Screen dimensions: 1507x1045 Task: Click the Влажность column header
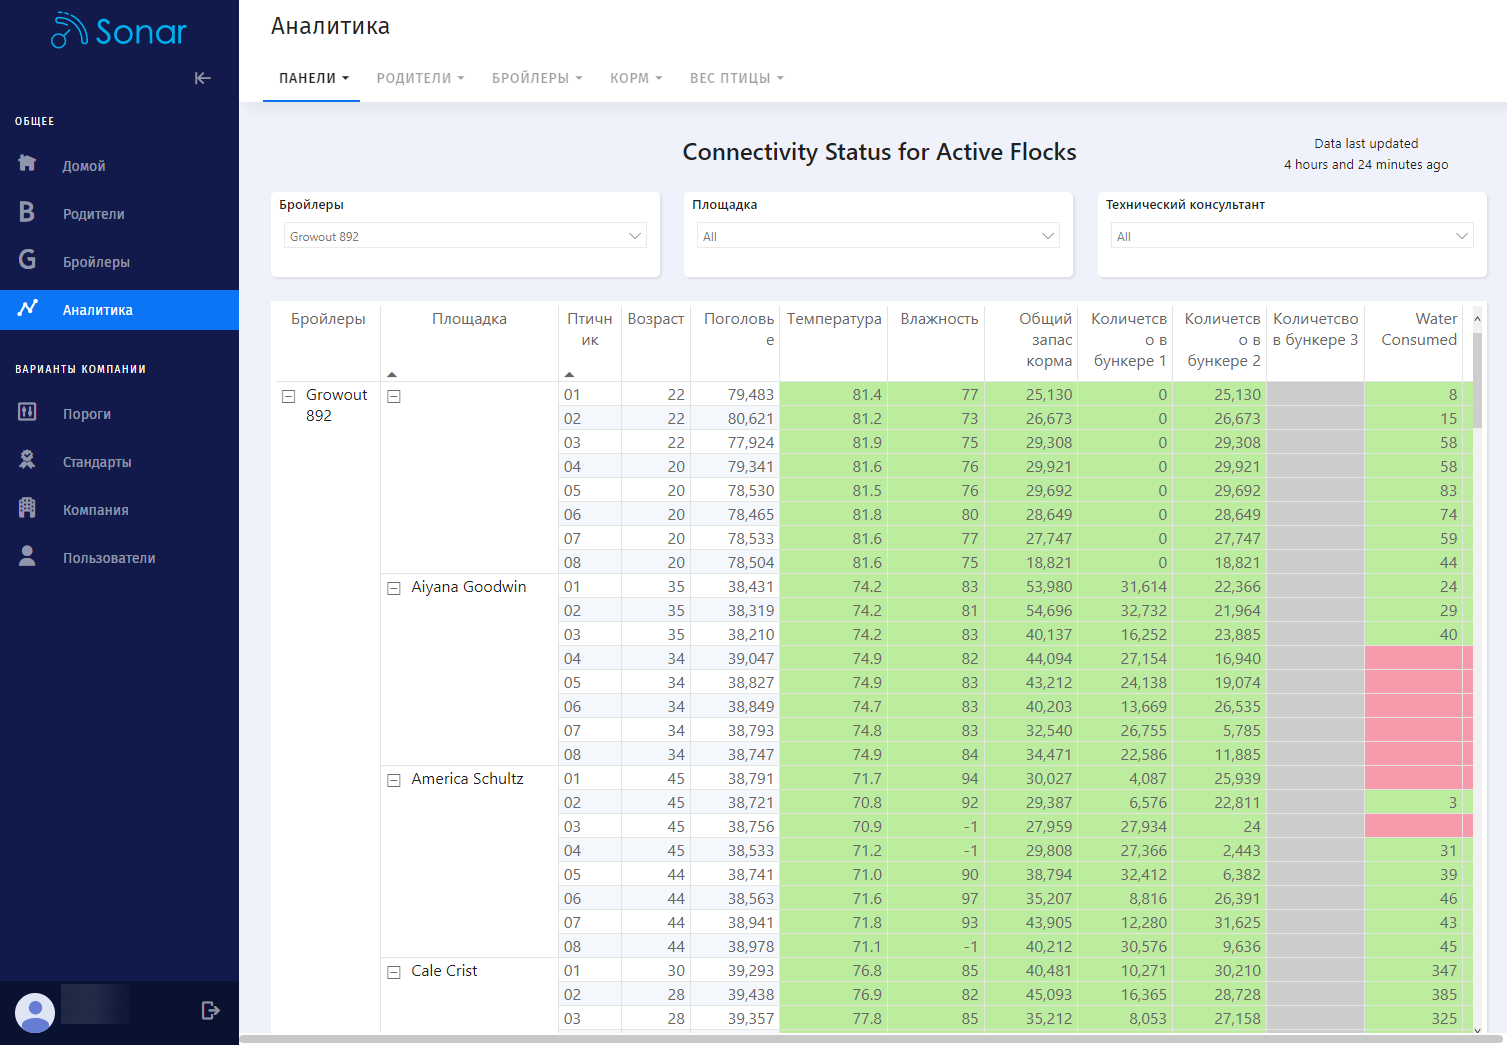coord(939,319)
